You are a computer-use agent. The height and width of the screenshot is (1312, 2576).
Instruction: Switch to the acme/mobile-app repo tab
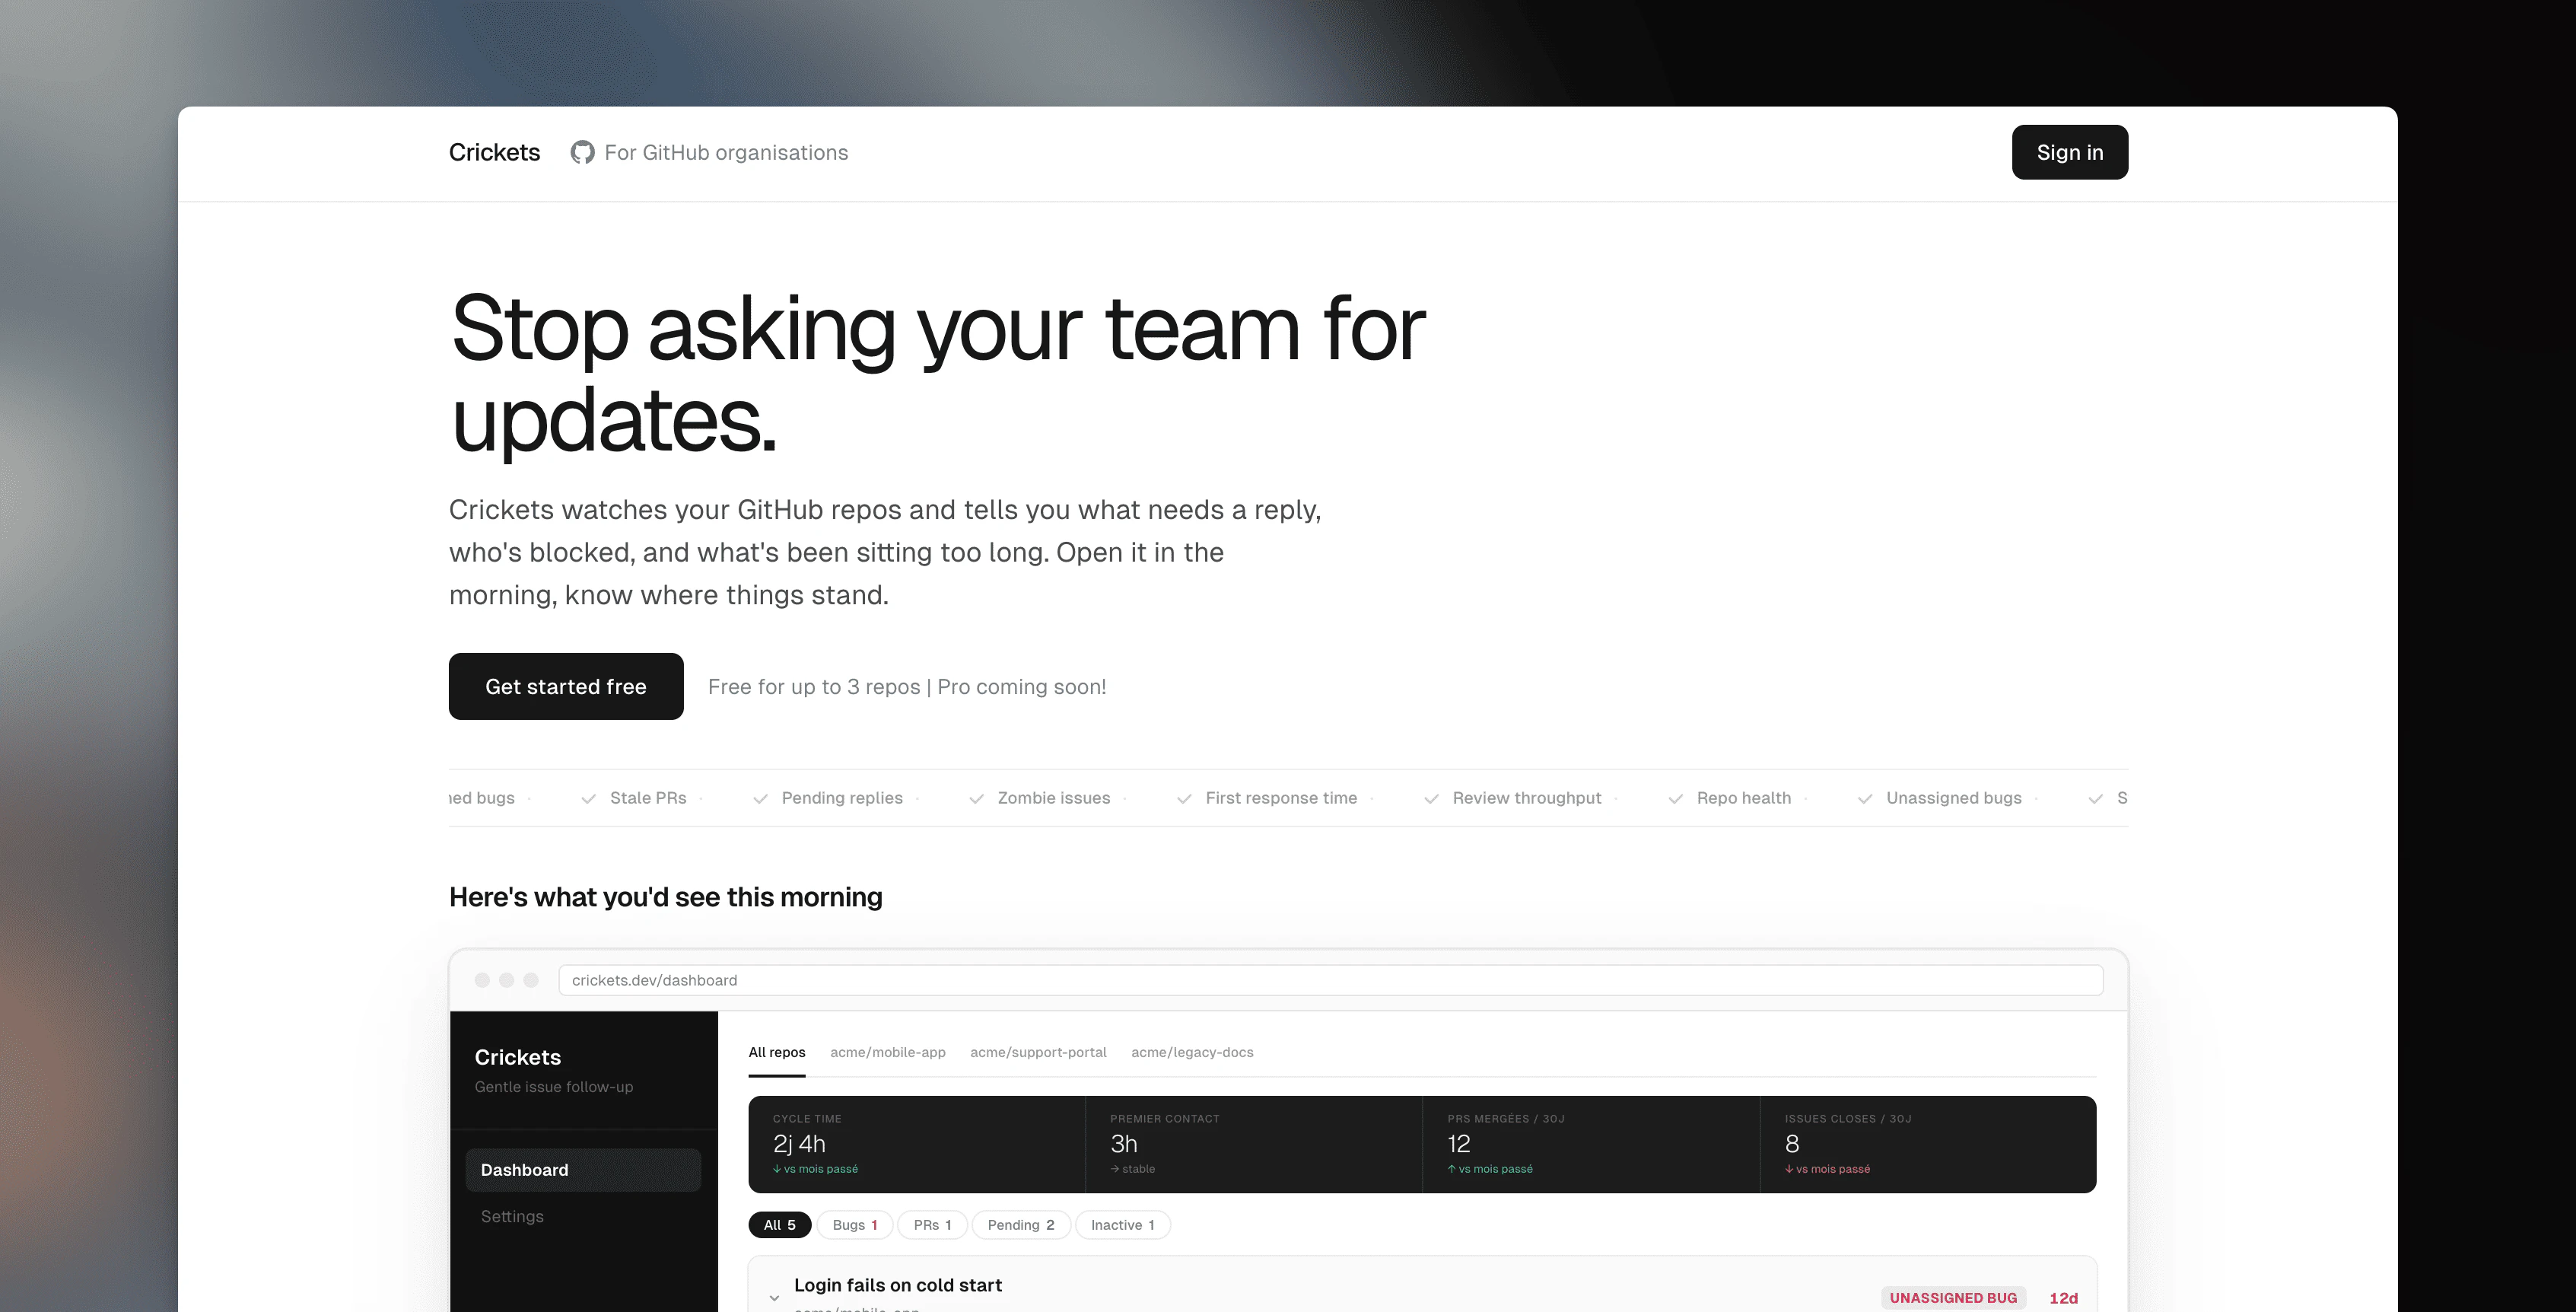click(x=887, y=1052)
